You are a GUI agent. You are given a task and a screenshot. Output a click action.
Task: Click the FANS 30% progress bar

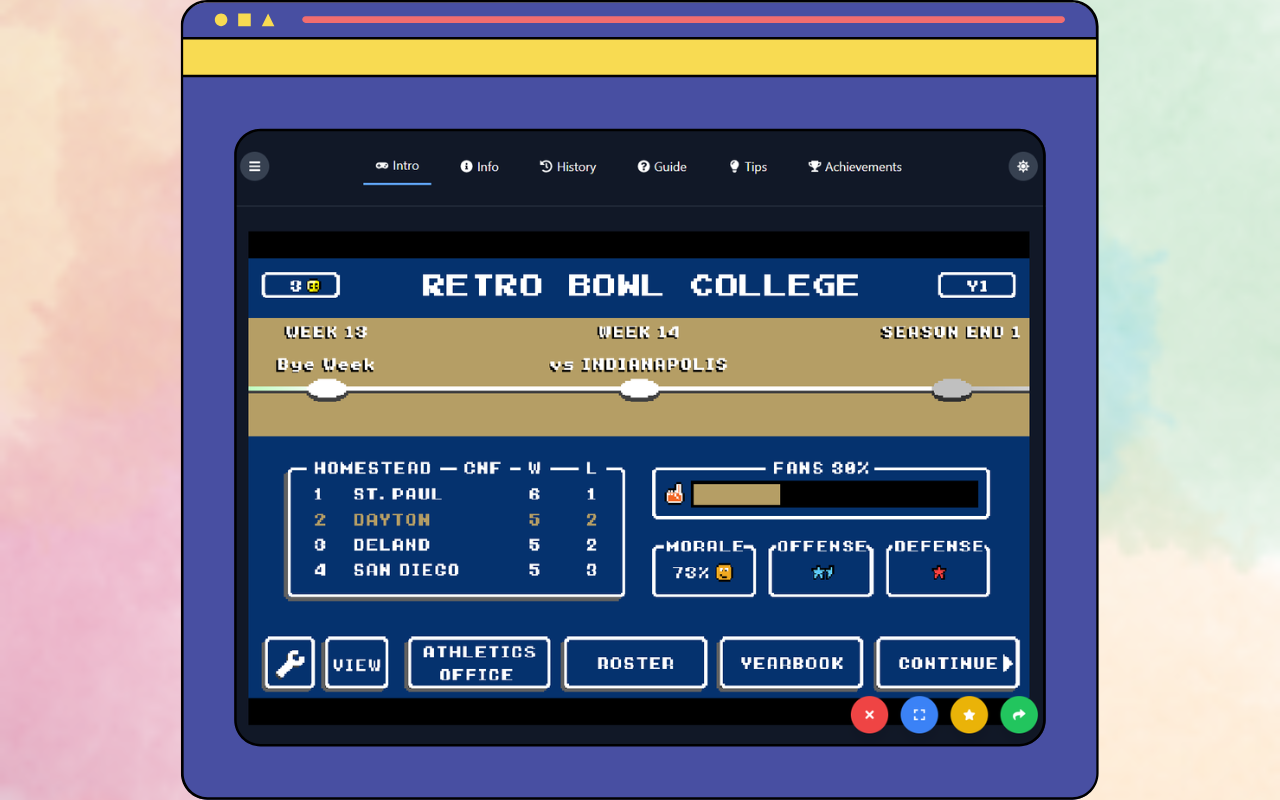point(836,494)
